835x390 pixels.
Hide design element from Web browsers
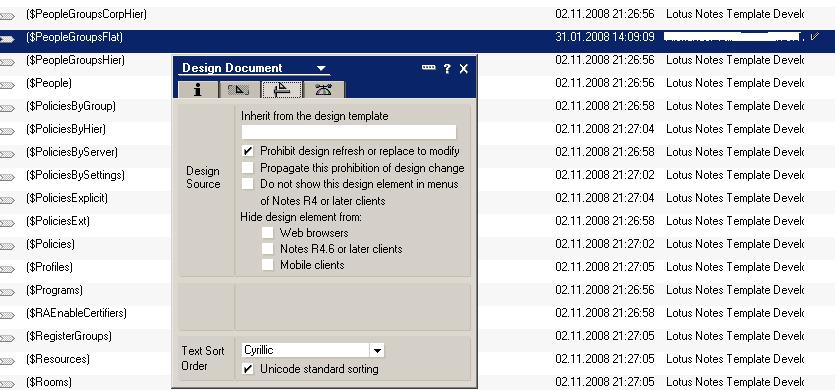click(267, 233)
